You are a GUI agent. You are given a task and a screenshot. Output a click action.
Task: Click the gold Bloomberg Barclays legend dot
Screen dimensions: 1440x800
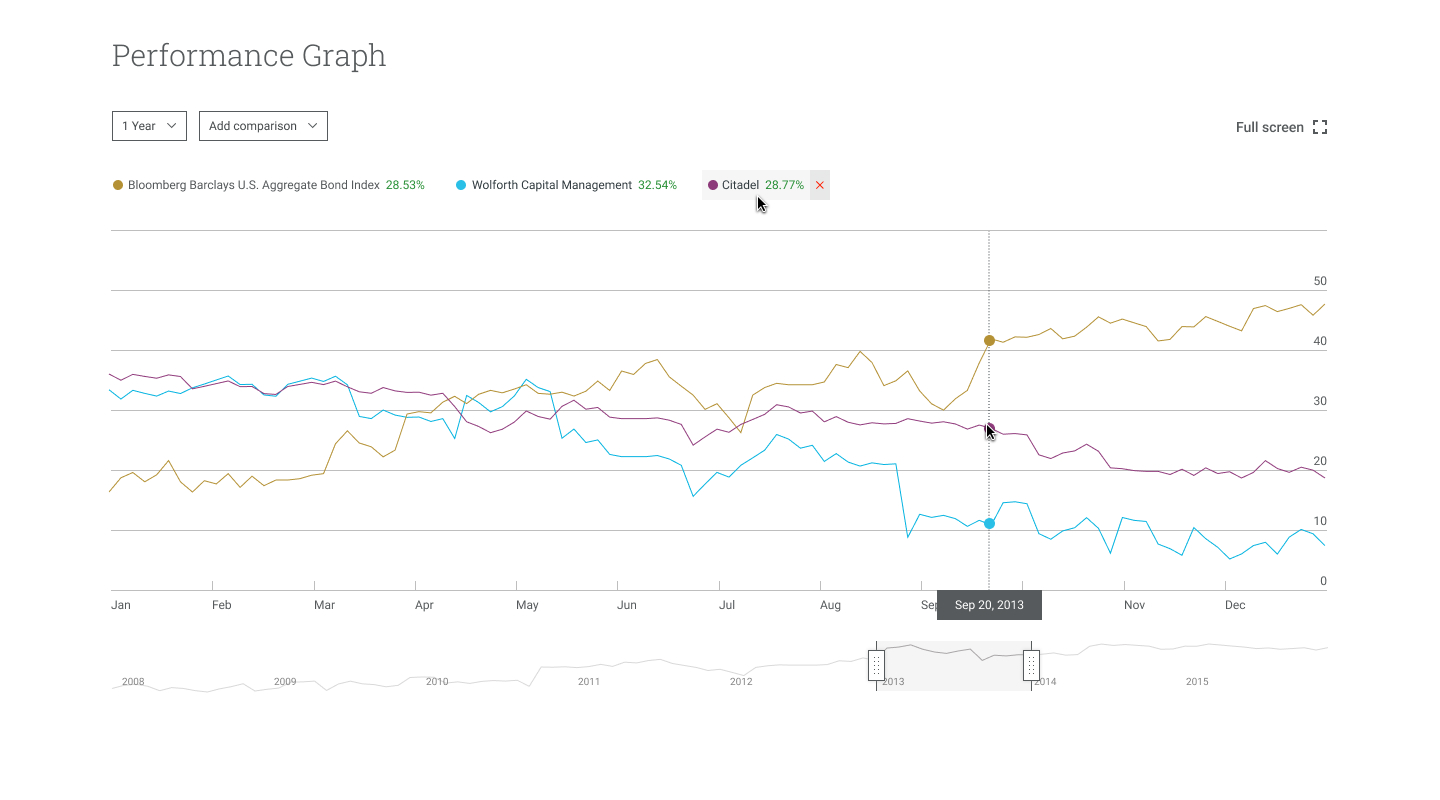[118, 185]
